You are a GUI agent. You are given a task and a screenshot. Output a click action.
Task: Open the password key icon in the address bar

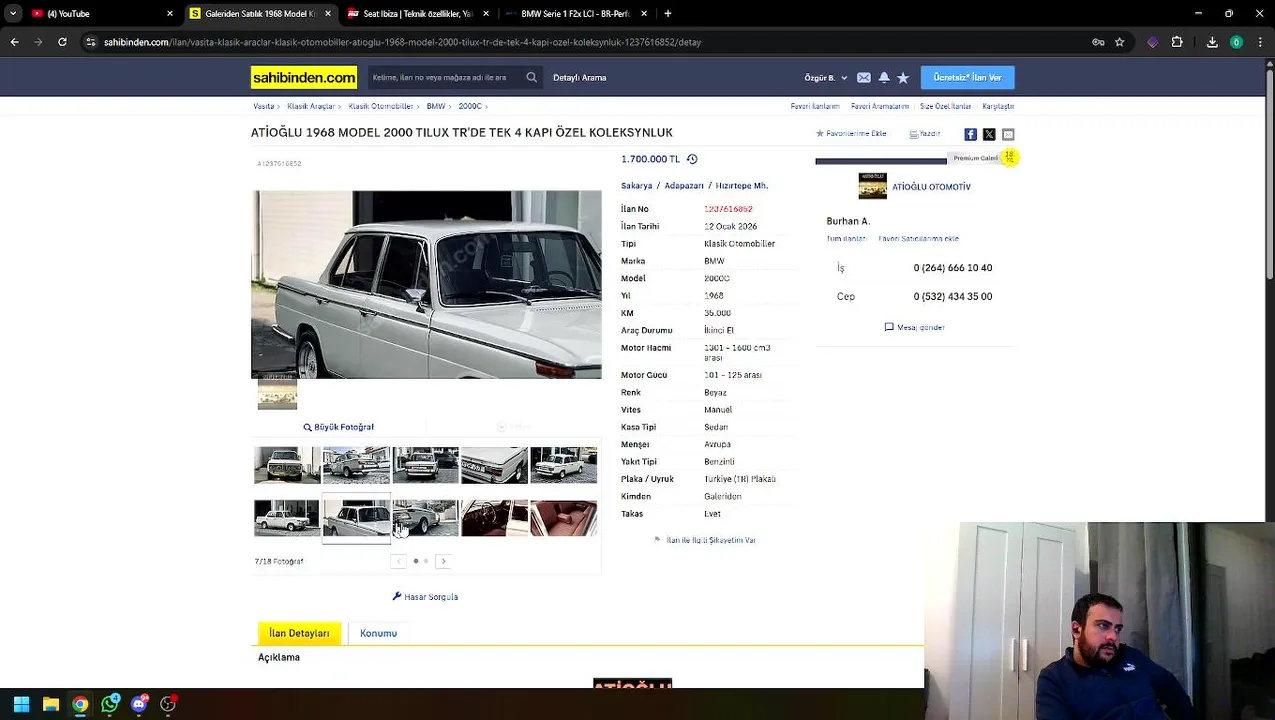pos(1098,42)
